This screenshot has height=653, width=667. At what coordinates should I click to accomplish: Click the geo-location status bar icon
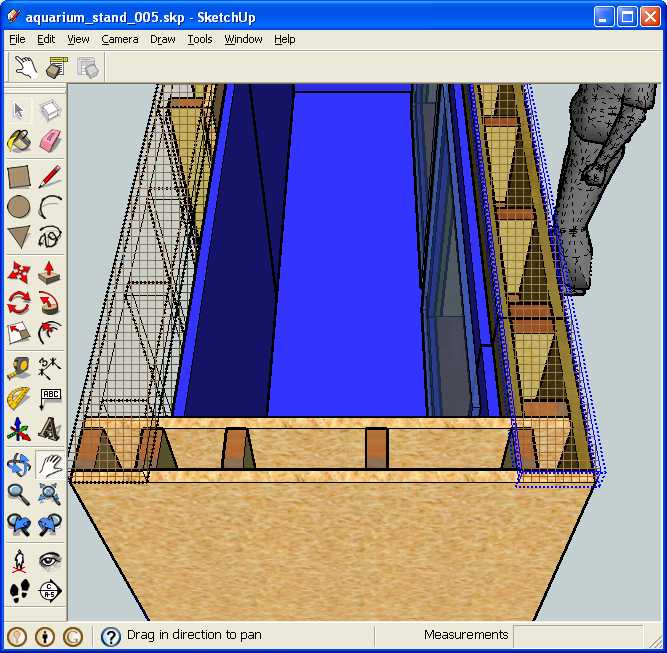(17, 636)
